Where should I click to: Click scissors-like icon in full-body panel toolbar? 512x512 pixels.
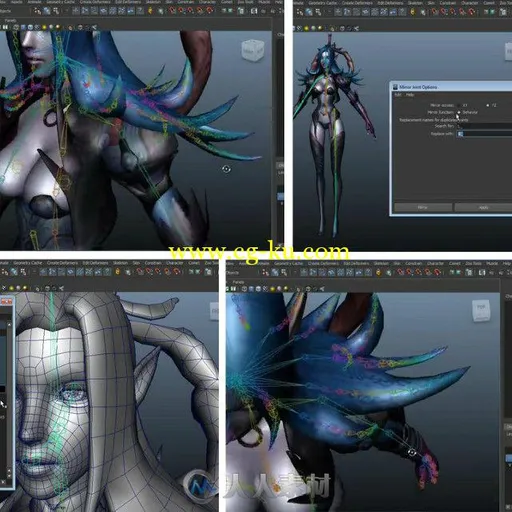pyautogui.click(x=356, y=28)
